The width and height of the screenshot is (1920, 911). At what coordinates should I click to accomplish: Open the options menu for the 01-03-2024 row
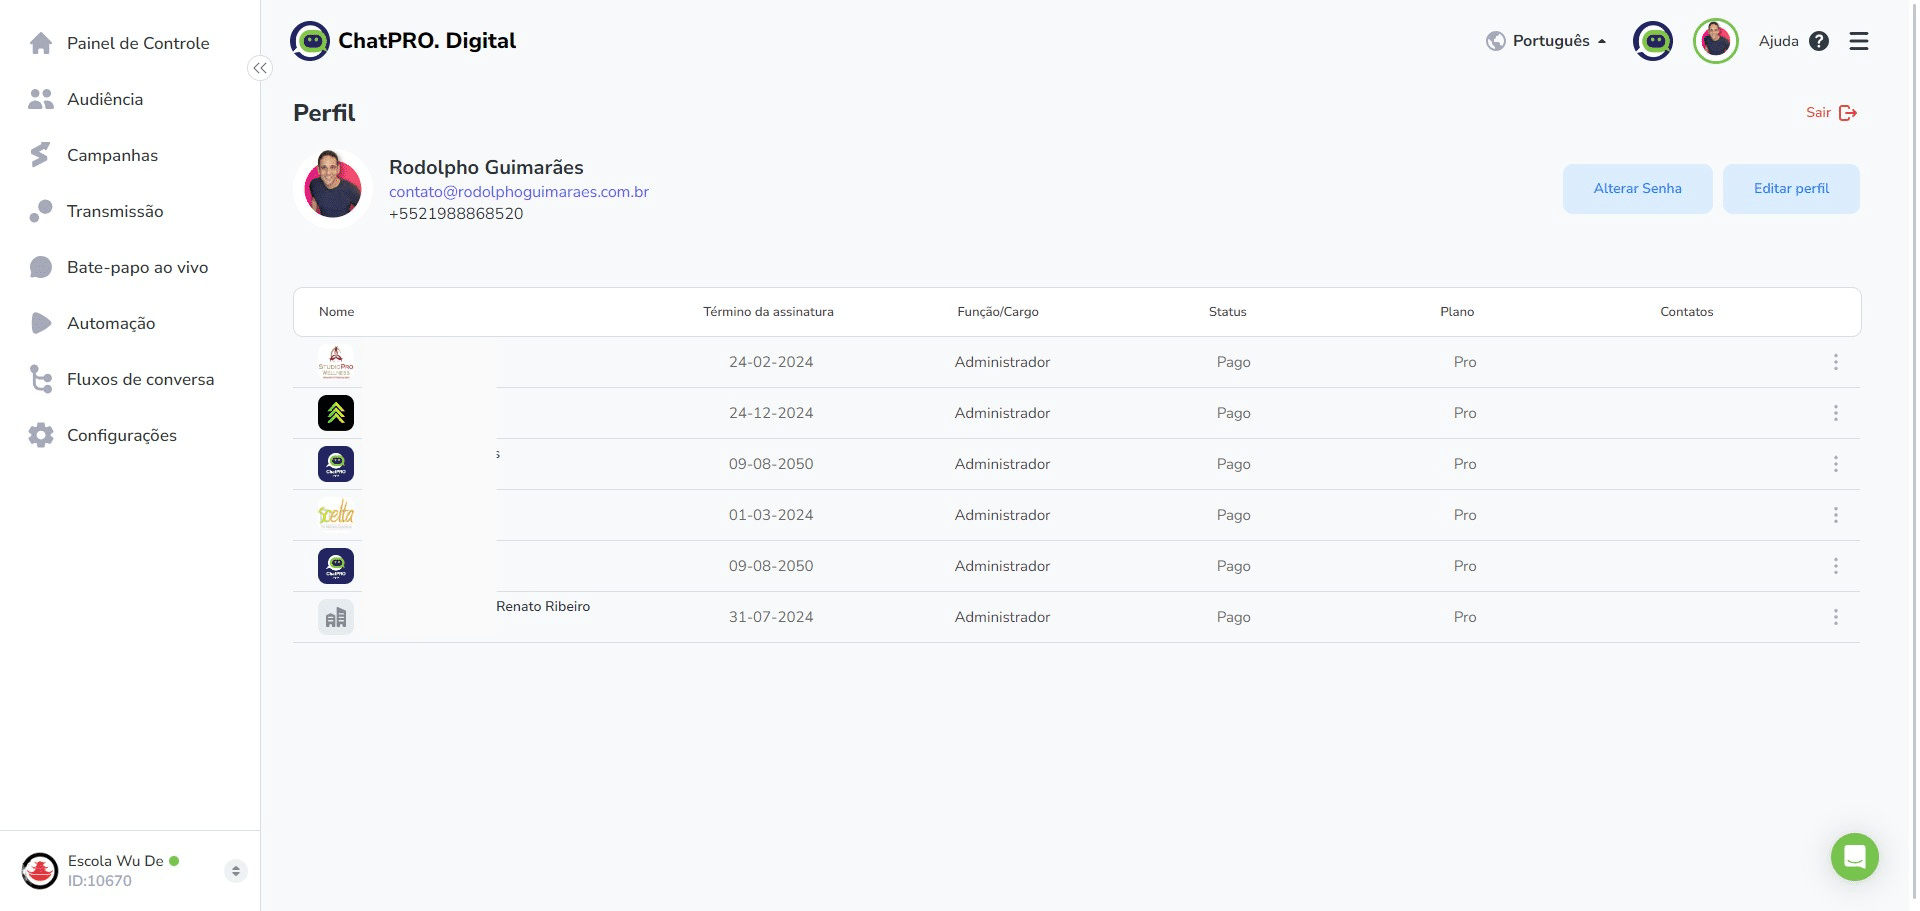point(1836,515)
